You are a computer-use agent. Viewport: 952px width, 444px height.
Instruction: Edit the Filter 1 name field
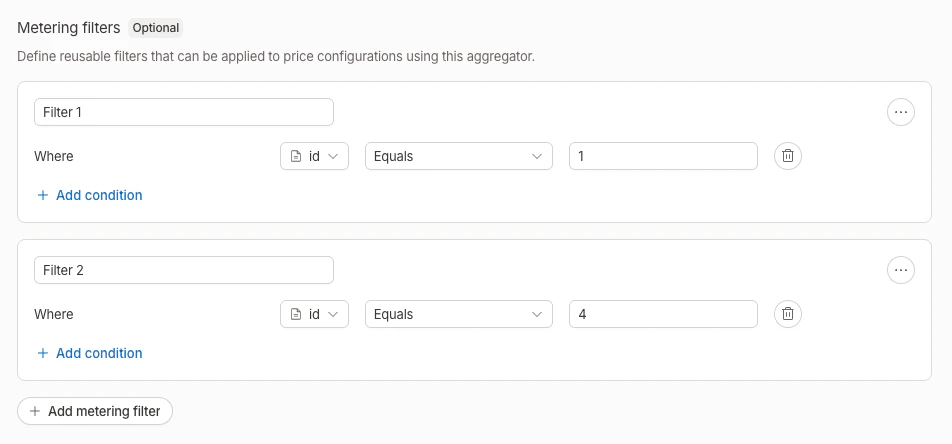184,112
